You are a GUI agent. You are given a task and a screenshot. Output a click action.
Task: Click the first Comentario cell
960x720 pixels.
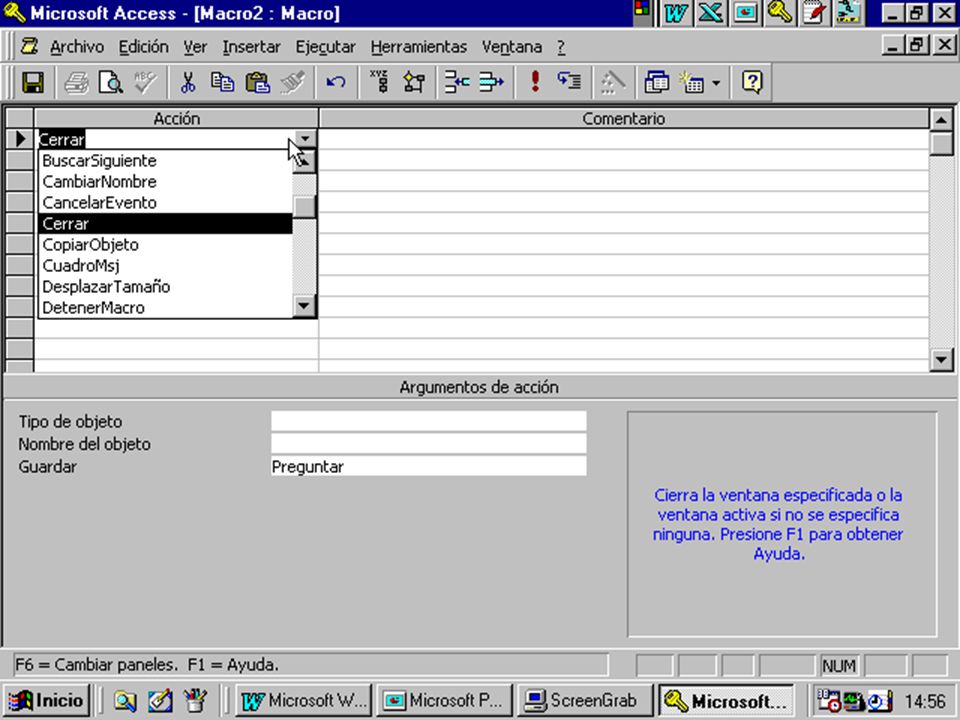click(x=623, y=139)
